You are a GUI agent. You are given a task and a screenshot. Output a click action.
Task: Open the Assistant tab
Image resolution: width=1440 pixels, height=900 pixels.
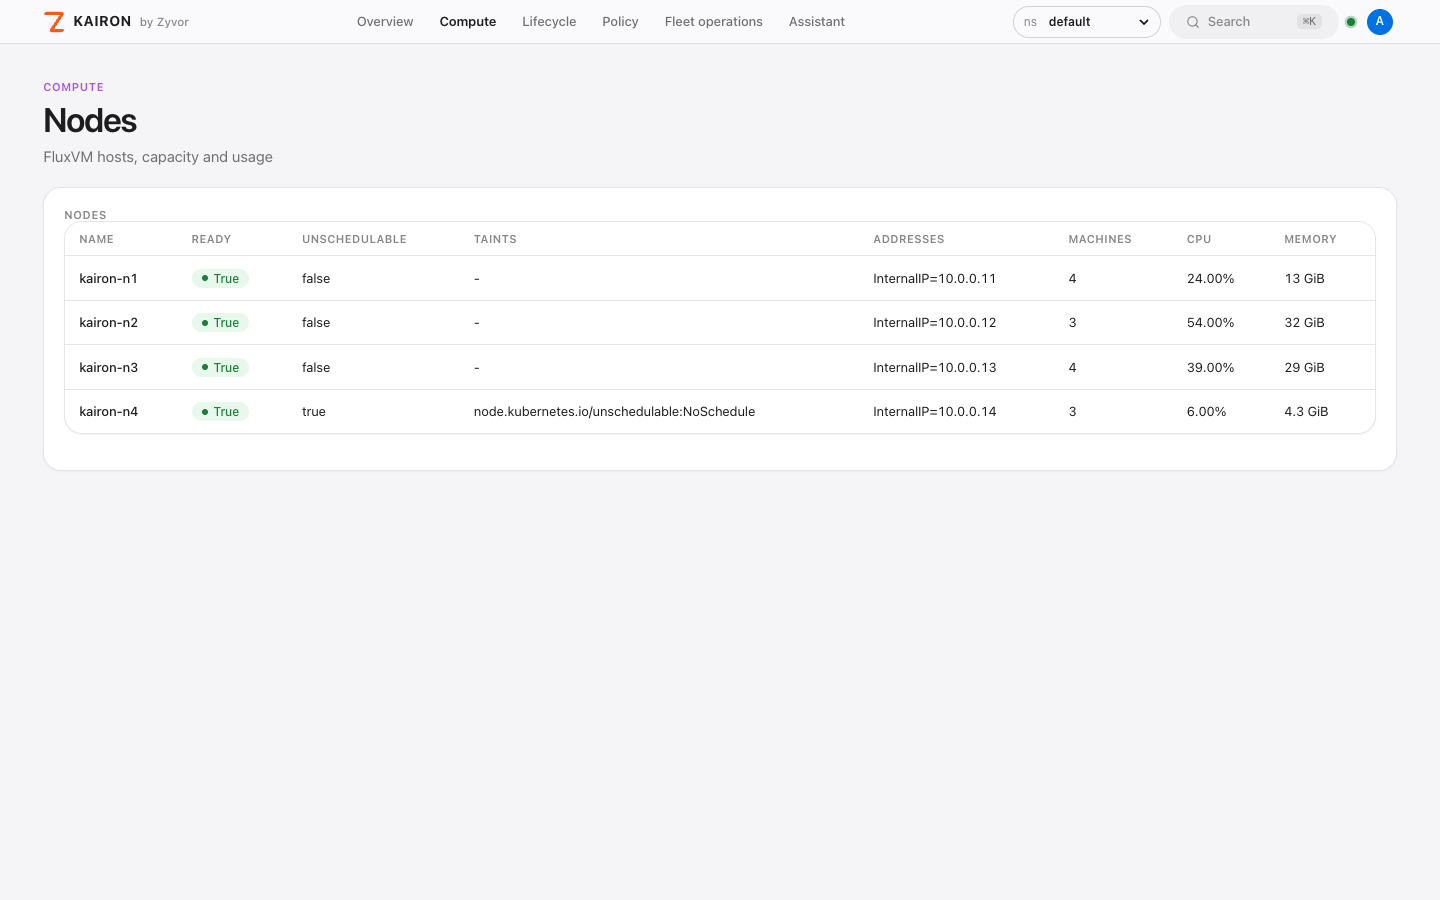coord(816,22)
